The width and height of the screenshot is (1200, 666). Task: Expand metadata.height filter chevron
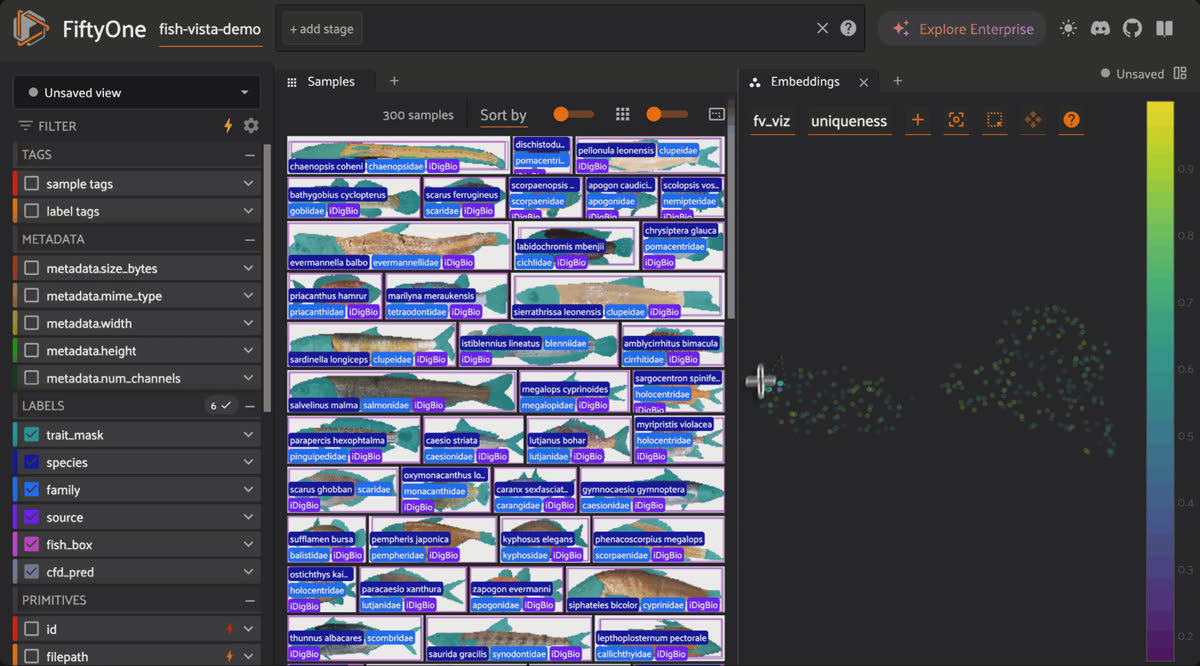pyautogui.click(x=248, y=351)
